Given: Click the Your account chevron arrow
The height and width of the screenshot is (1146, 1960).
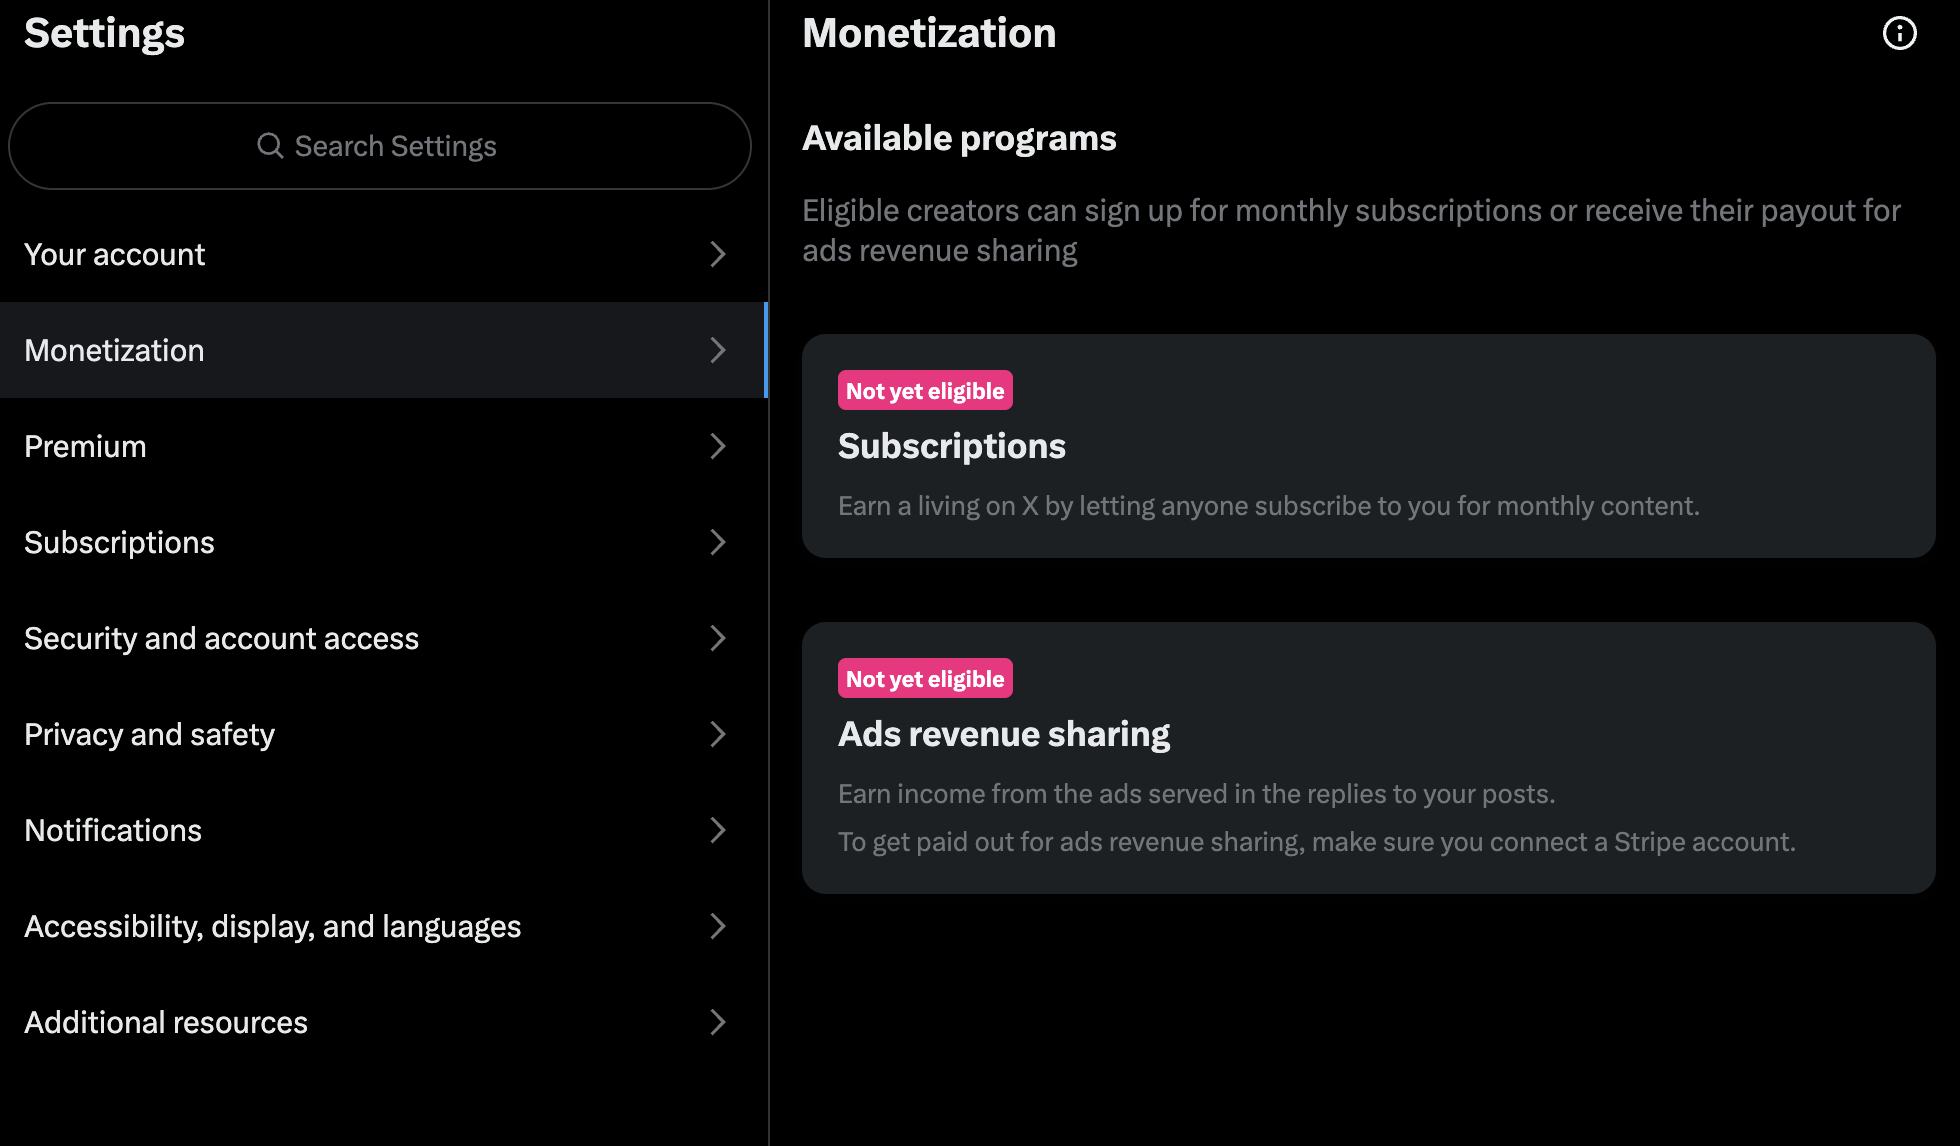Looking at the screenshot, I should pyautogui.click(x=718, y=254).
